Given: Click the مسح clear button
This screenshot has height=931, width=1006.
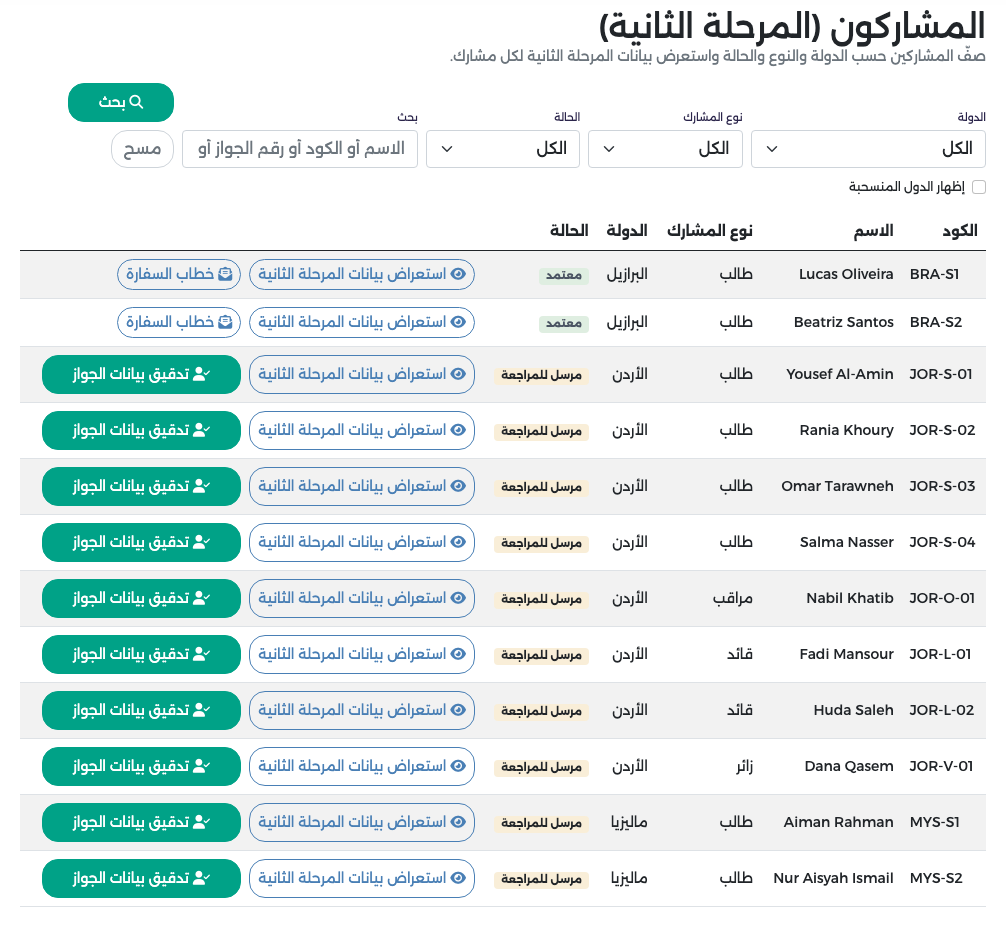Looking at the screenshot, I should click(142, 149).
